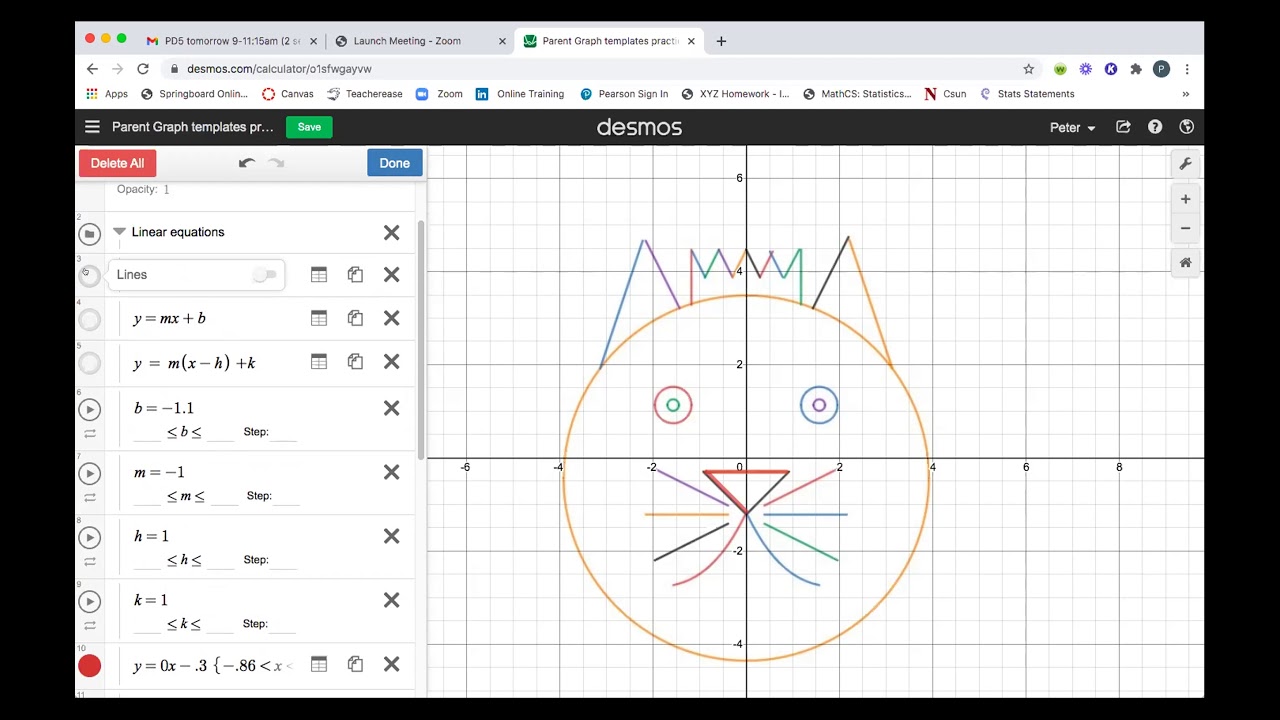This screenshot has width=1280, height=720.
Task: Switch to Launch Meeting Zoom tab
Action: [420, 41]
